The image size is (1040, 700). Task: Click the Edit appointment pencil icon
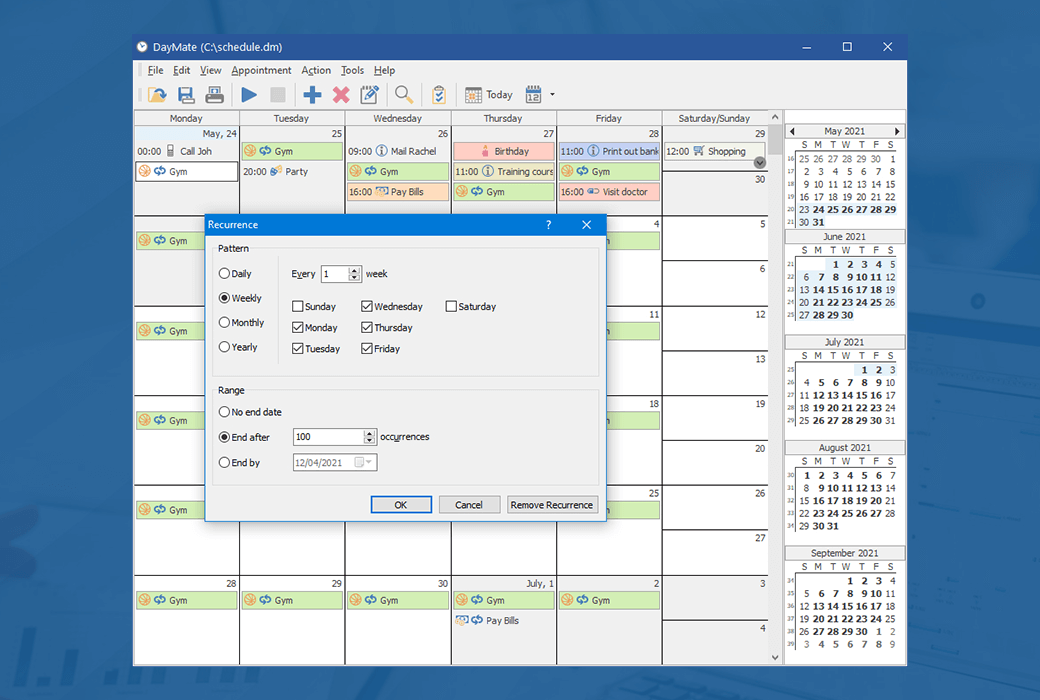click(x=369, y=95)
